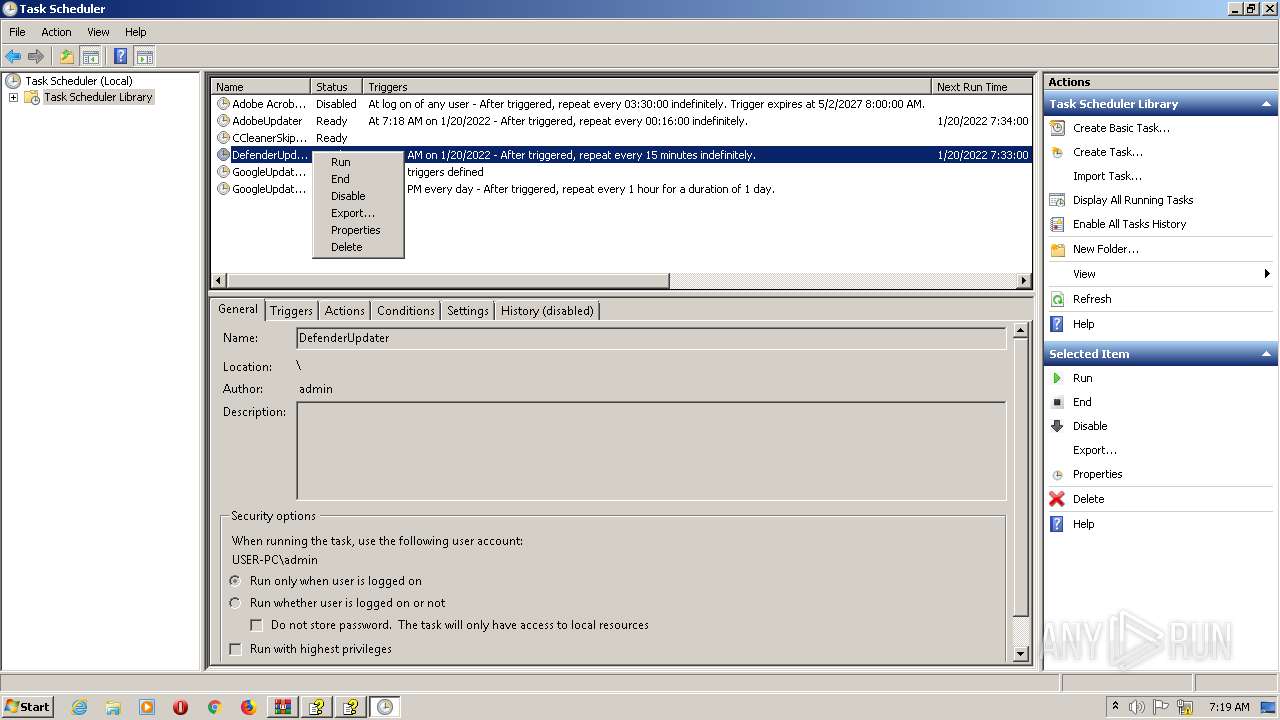Expand the Task Scheduler Library tree node
Viewport: 1280px width, 720px height.
tap(13, 97)
